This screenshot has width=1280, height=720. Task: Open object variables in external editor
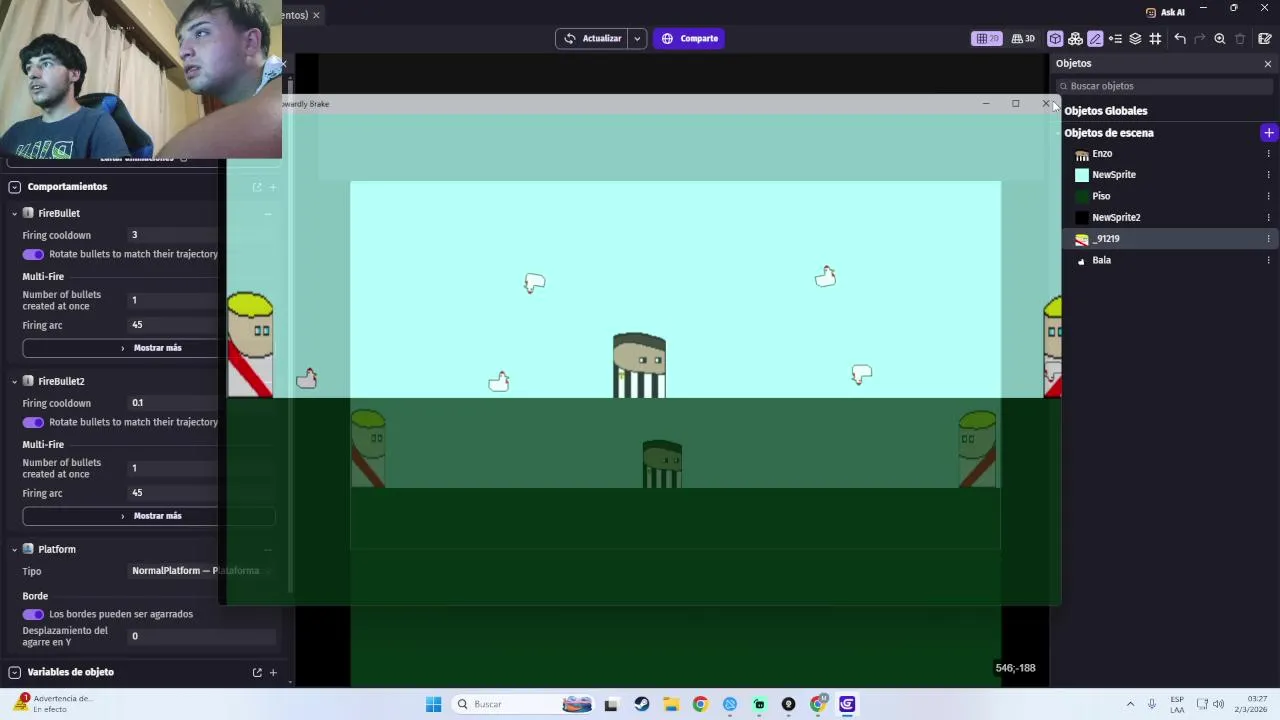pyautogui.click(x=257, y=672)
